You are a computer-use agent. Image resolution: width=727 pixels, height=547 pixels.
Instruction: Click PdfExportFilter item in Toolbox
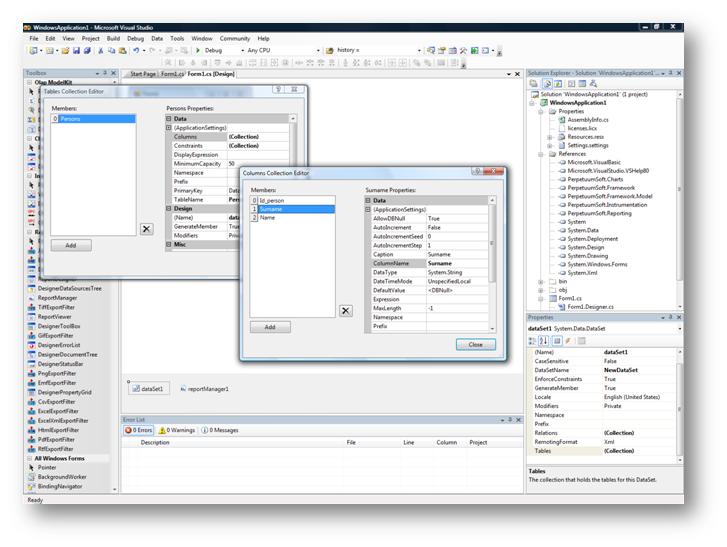pyautogui.click(x=56, y=439)
